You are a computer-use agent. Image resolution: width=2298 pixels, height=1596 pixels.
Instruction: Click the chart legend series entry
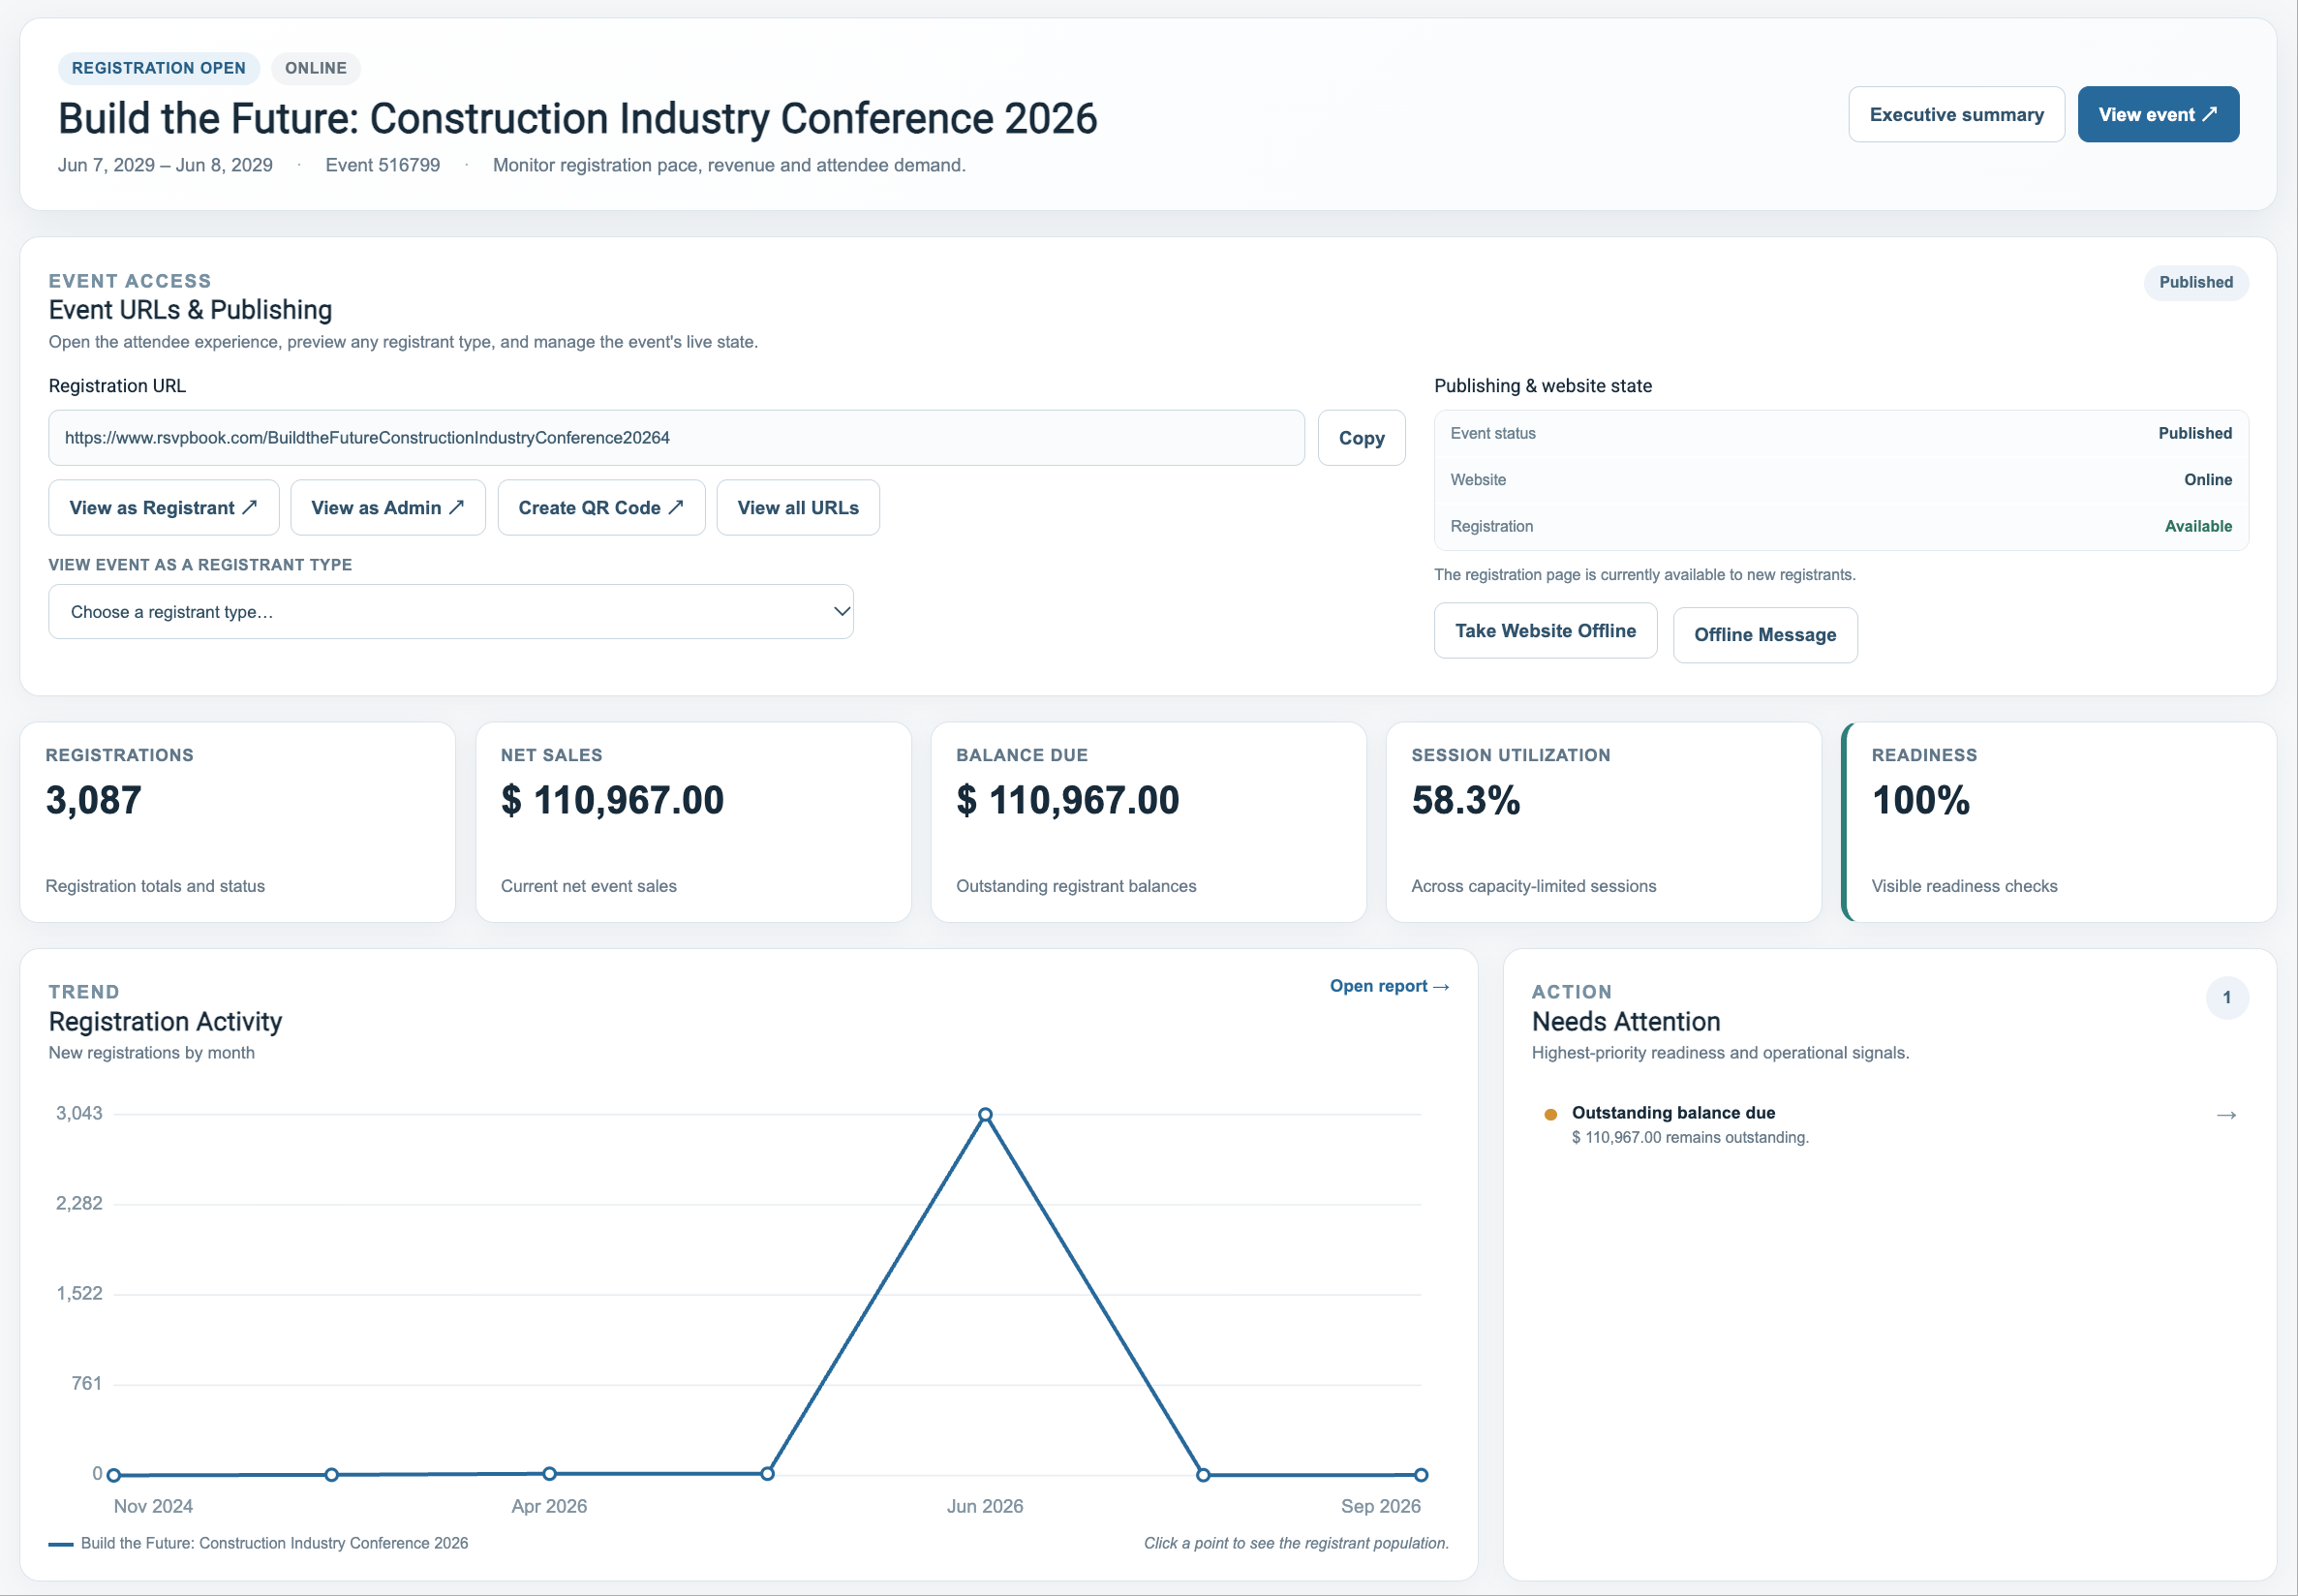tap(258, 1543)
